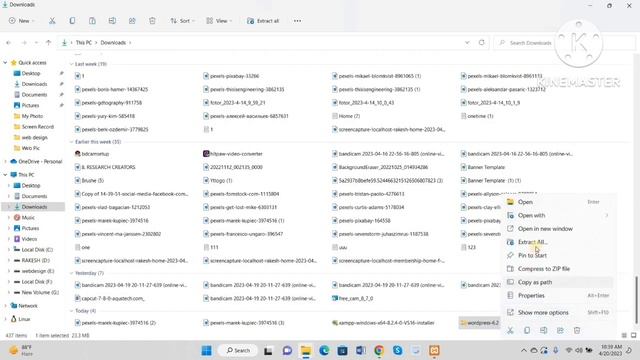Go back with the back arrow
The width and height of the screenshot is (640, 360).
pyautogui.click(x=9, y=42)
